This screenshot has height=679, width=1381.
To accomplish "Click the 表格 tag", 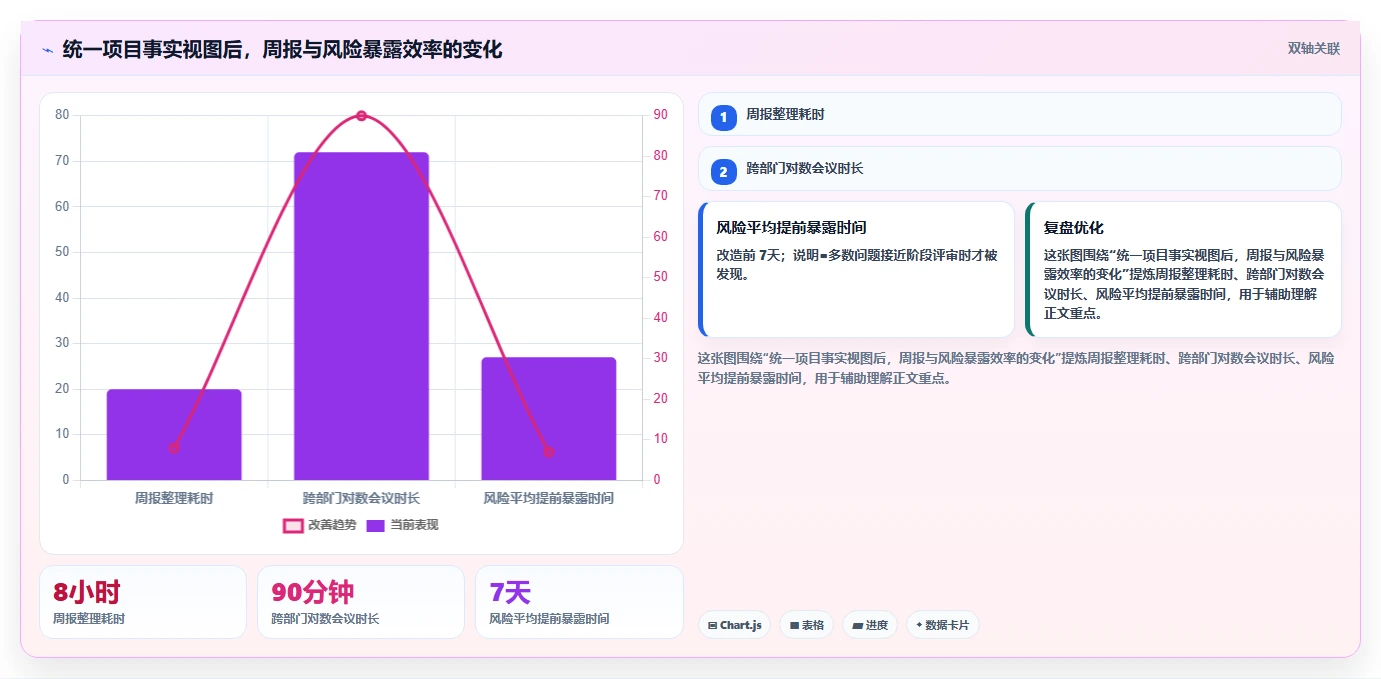I will [x=807, y=625].
